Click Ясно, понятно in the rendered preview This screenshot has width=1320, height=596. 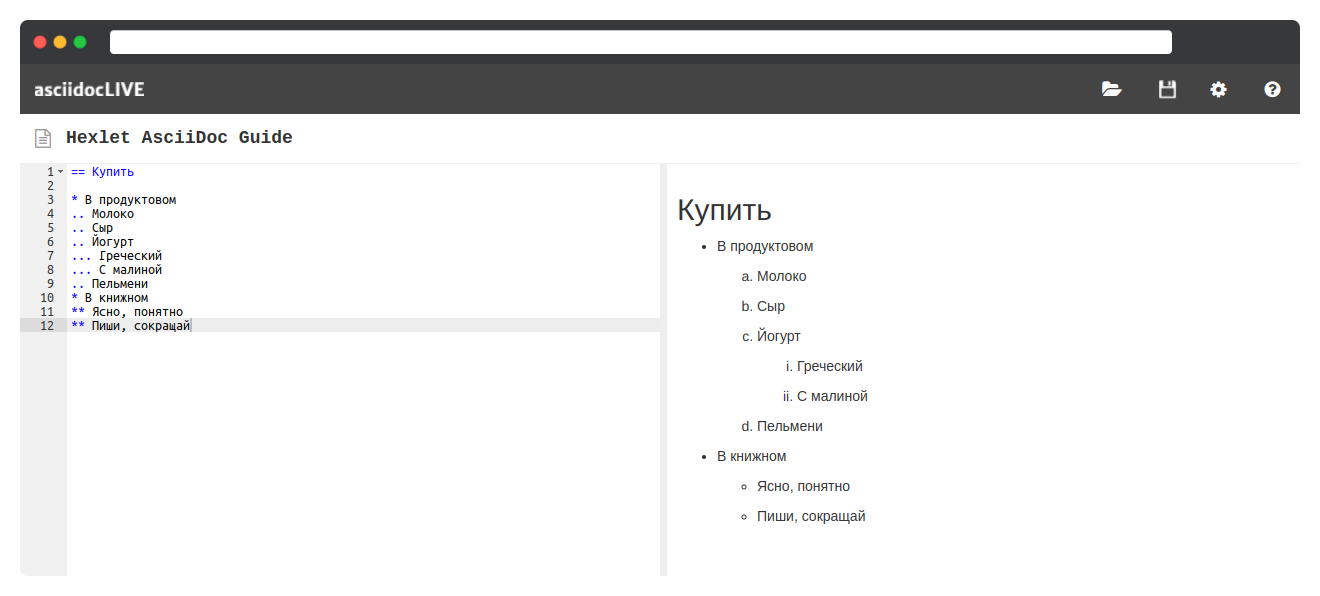[x=803, y=486]
